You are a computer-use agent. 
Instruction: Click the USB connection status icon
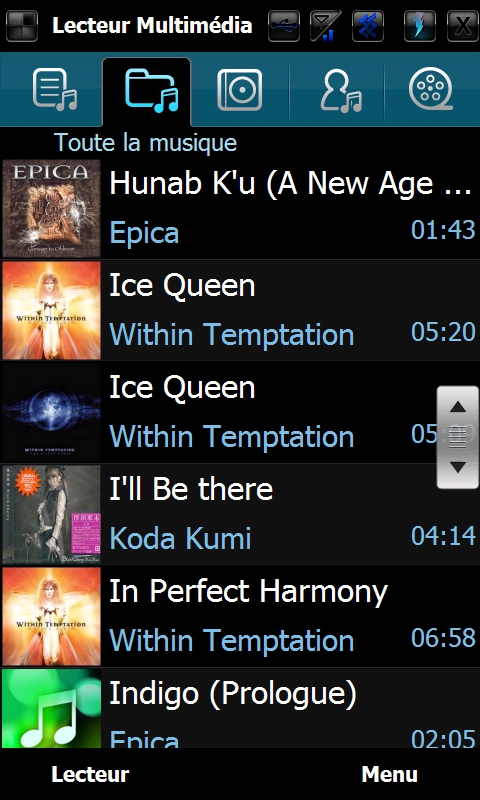[x=284, y=26]
